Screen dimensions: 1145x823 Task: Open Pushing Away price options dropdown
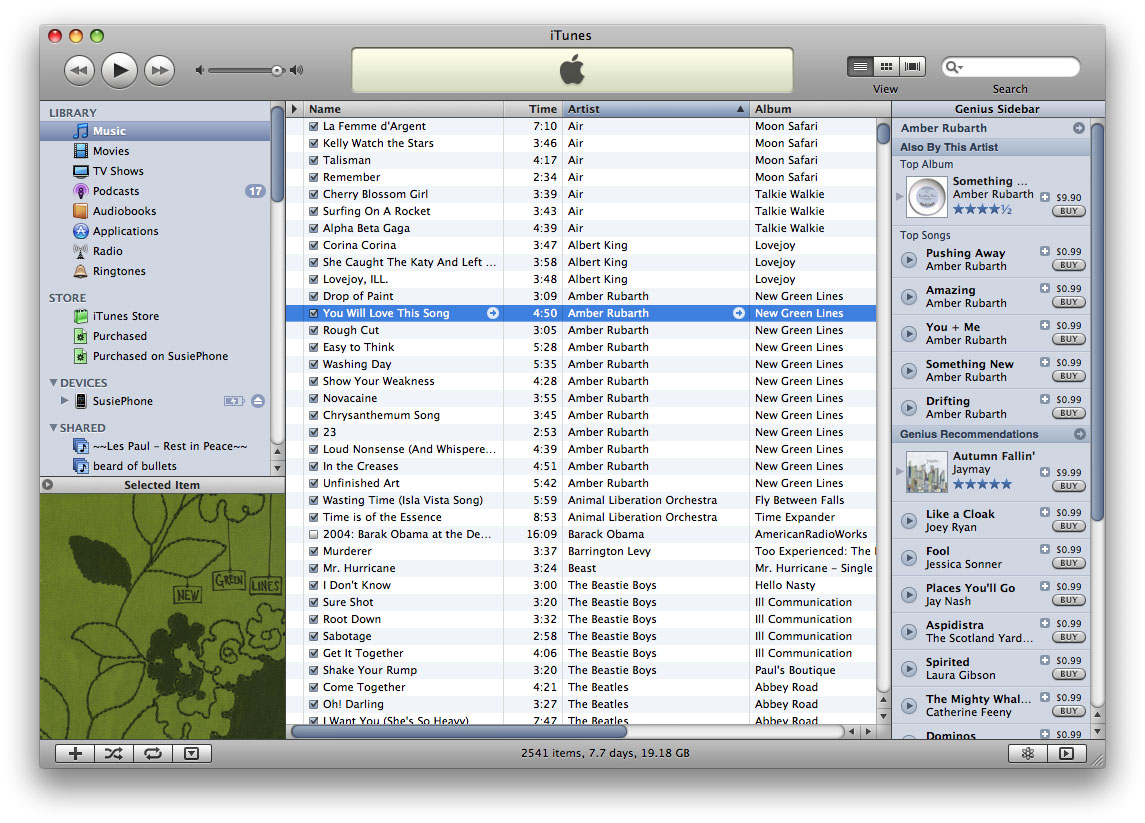(1045, 251)
